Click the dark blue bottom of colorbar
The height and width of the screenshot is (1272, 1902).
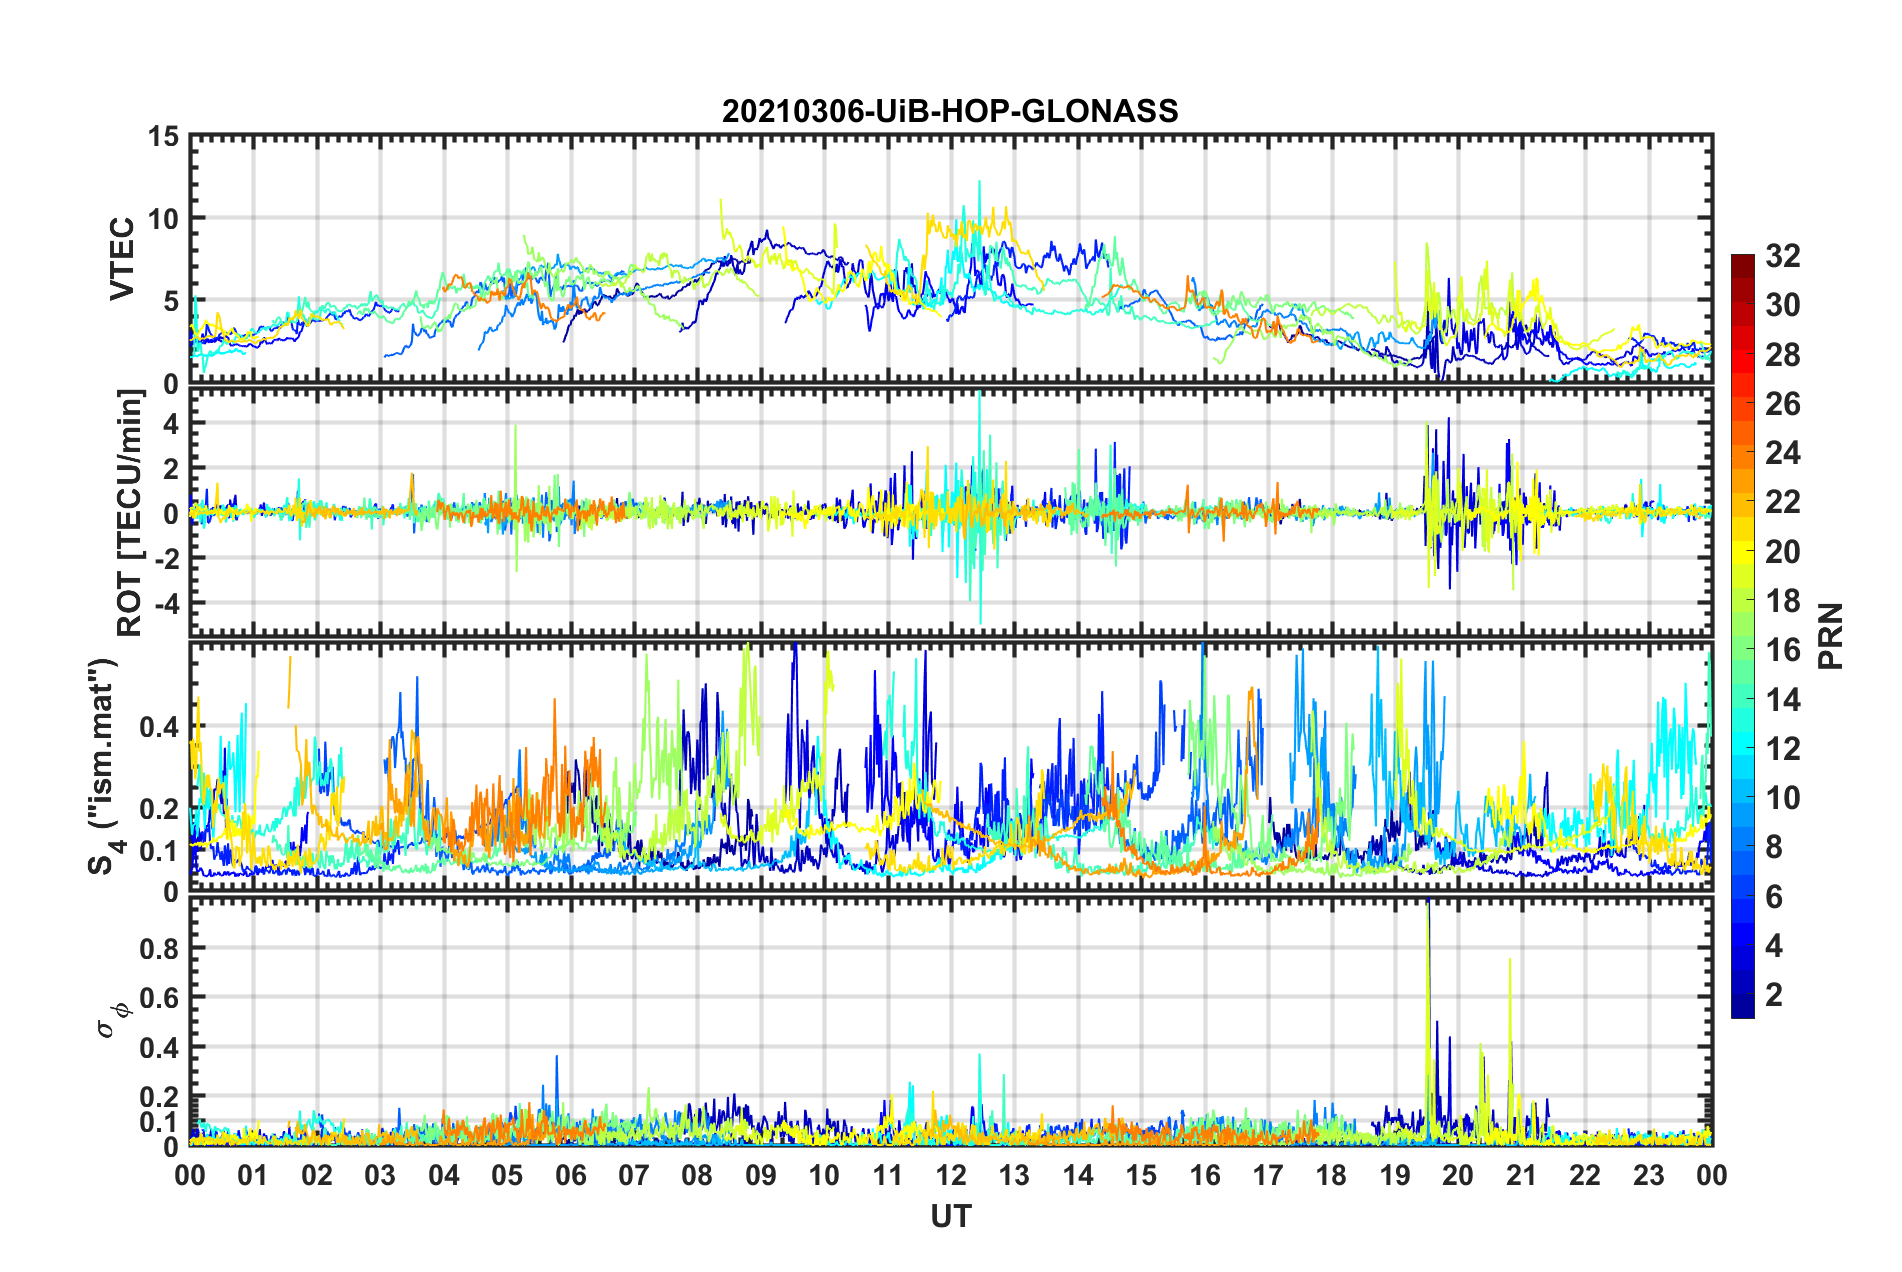[1742, 1008]
